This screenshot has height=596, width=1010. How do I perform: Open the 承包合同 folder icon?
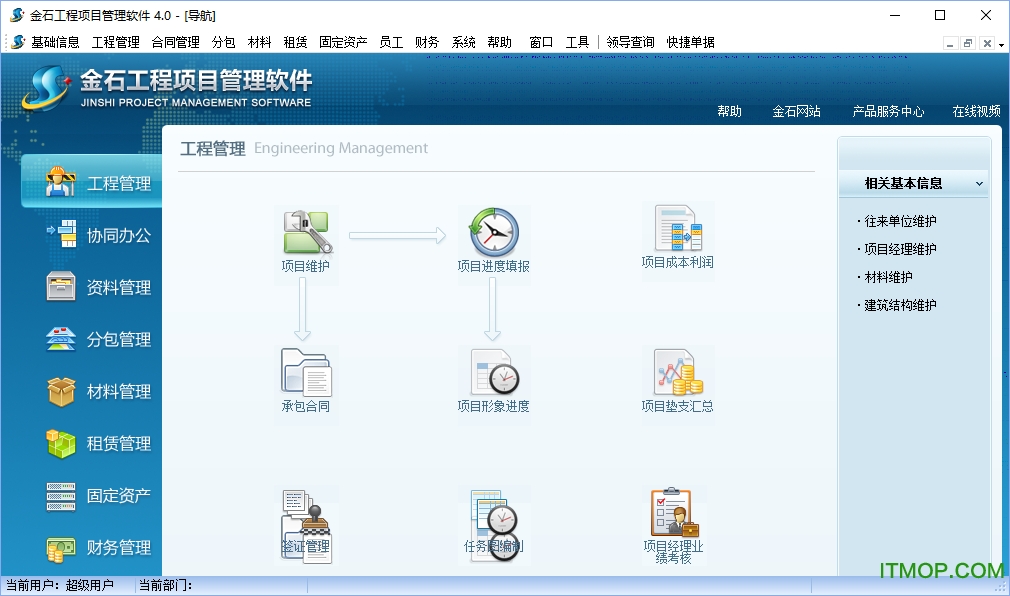[x=306, y=372]
